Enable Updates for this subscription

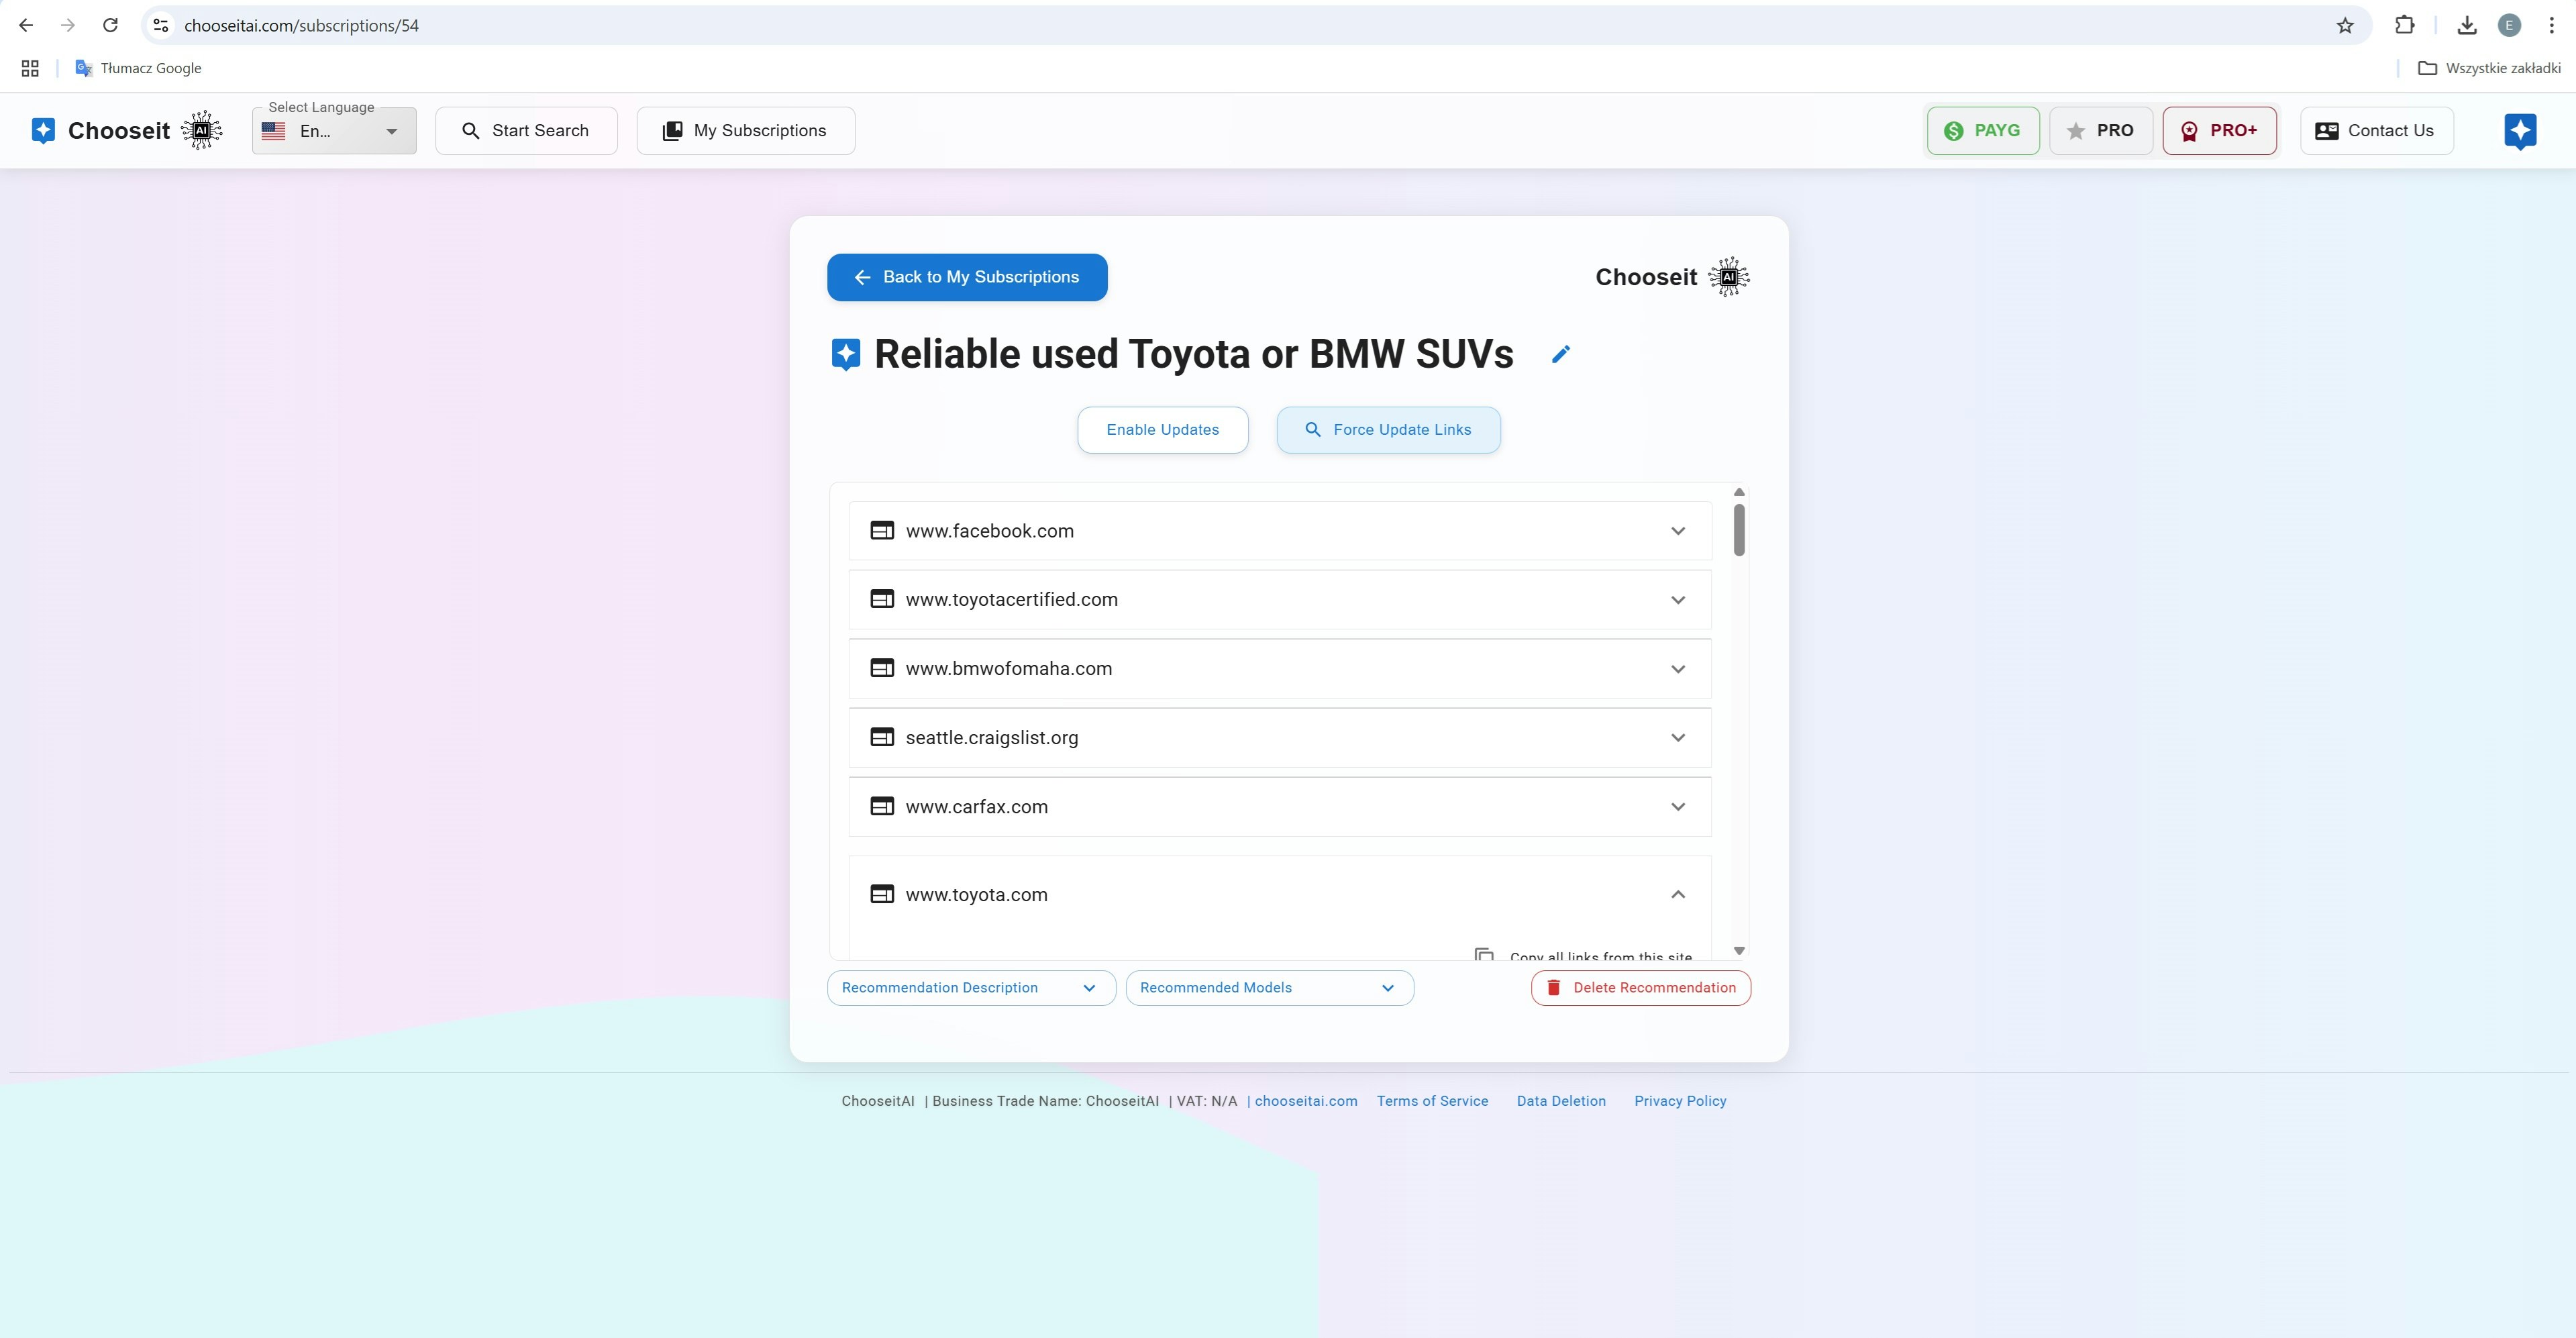(x=1162, y=430)
